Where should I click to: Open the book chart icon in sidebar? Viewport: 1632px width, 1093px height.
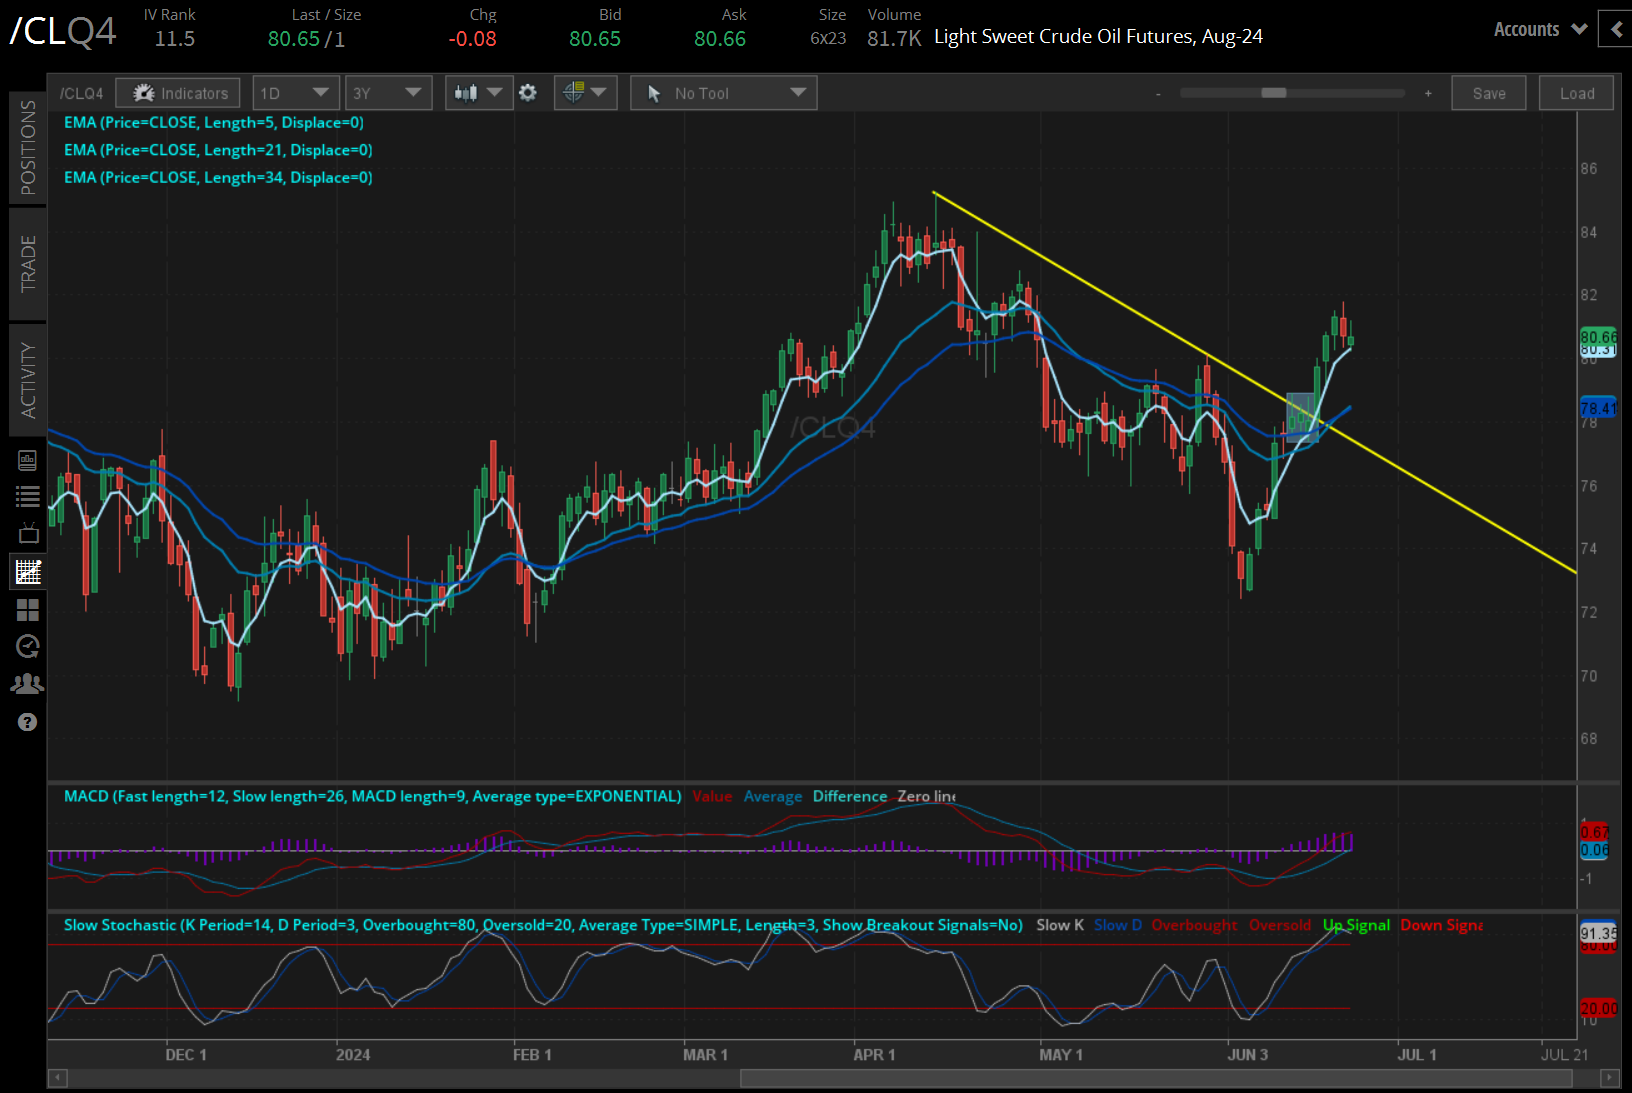pyautogui.click(x=28, y=460)
